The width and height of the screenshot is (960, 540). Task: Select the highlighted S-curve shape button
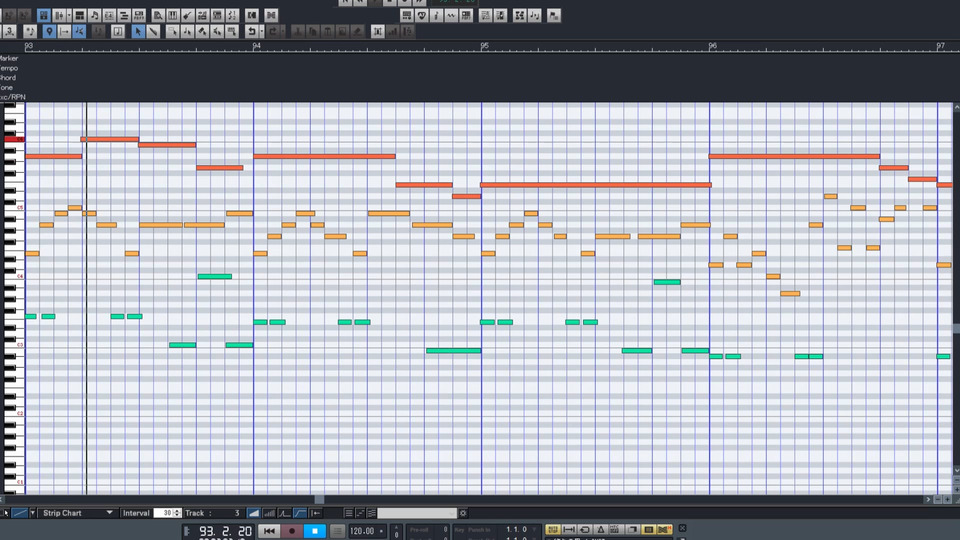(x=299, y=513)
